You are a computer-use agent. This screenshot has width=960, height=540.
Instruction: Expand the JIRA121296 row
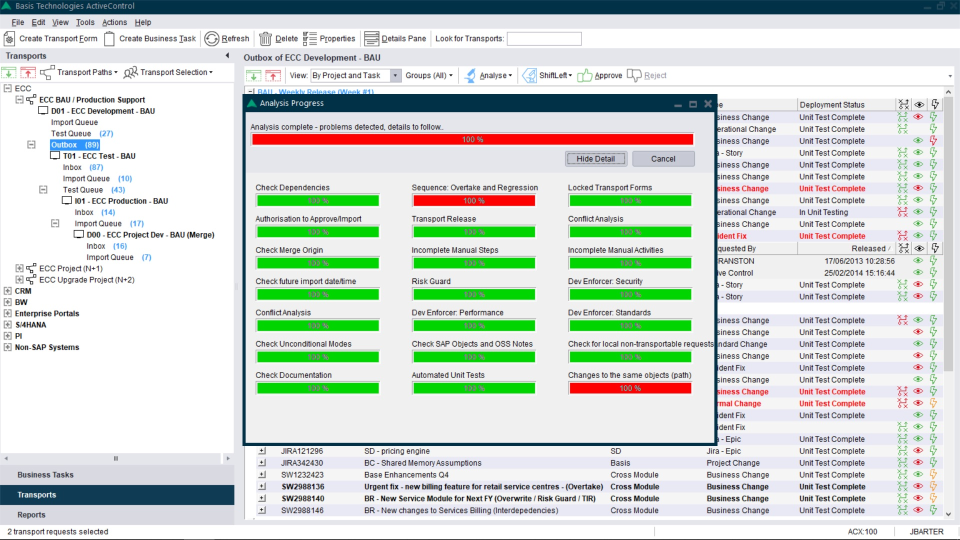(x=262, y=451)
